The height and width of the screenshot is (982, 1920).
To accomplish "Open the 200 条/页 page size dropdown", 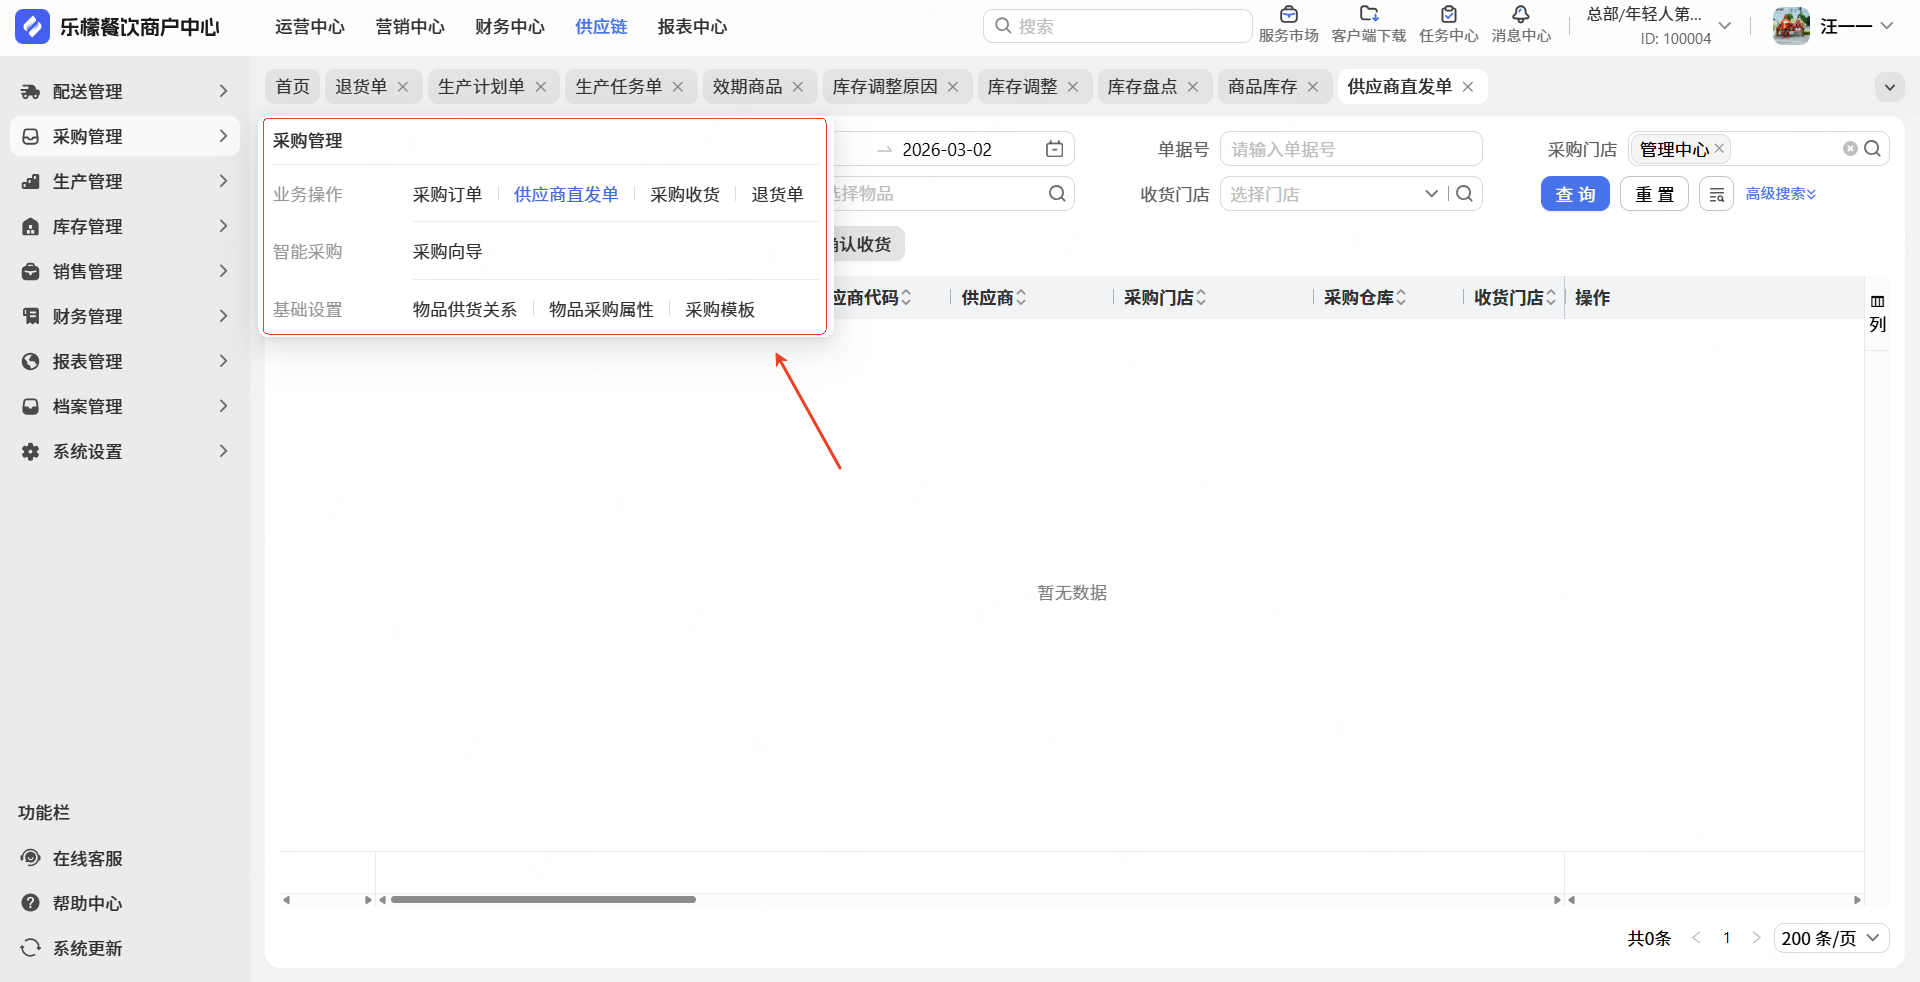I will pyautogui.click(x=1831, y=938).
